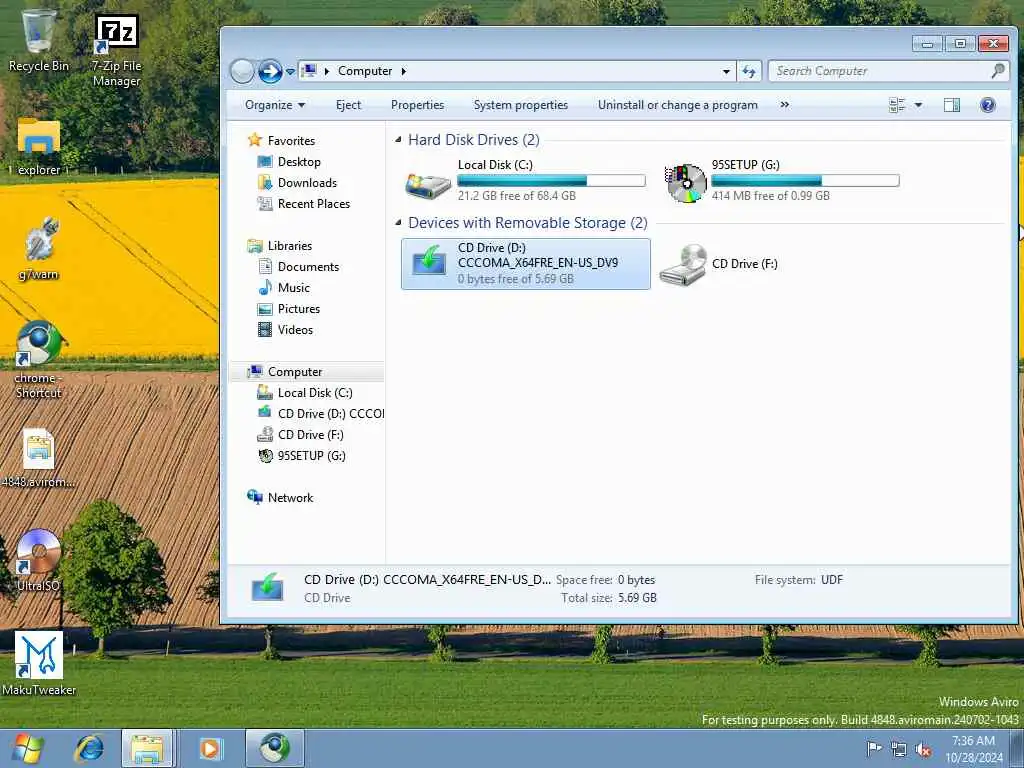Open the Help question mark icon
Screen dimensions: 1024x768
[x=987, y=105]
